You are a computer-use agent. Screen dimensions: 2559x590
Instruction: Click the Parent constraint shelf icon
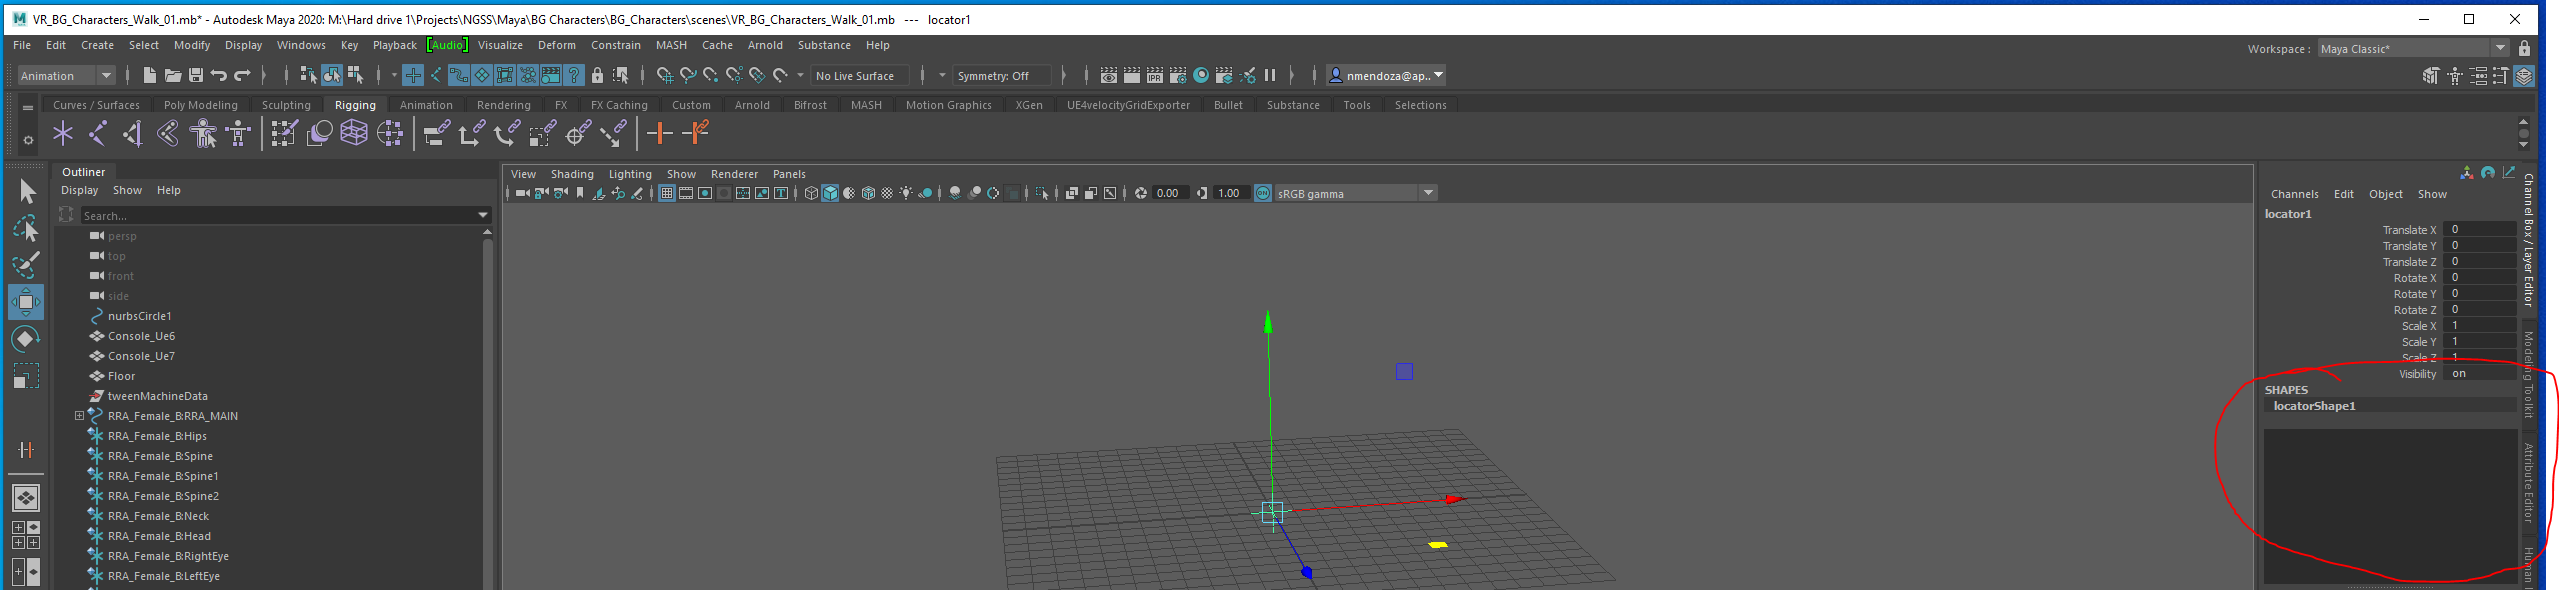436,133
